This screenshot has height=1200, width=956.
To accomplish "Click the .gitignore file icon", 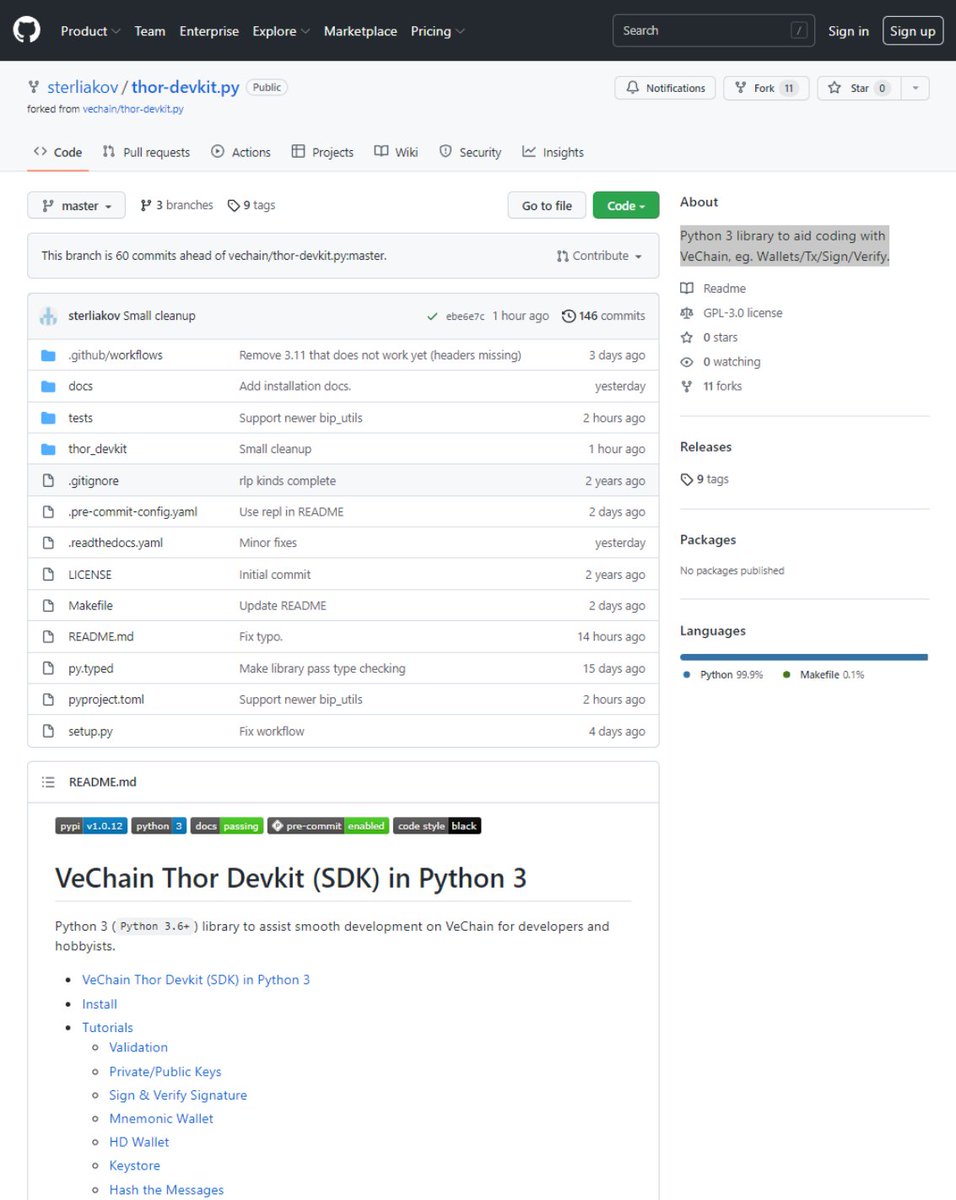I will click(48, 481).
